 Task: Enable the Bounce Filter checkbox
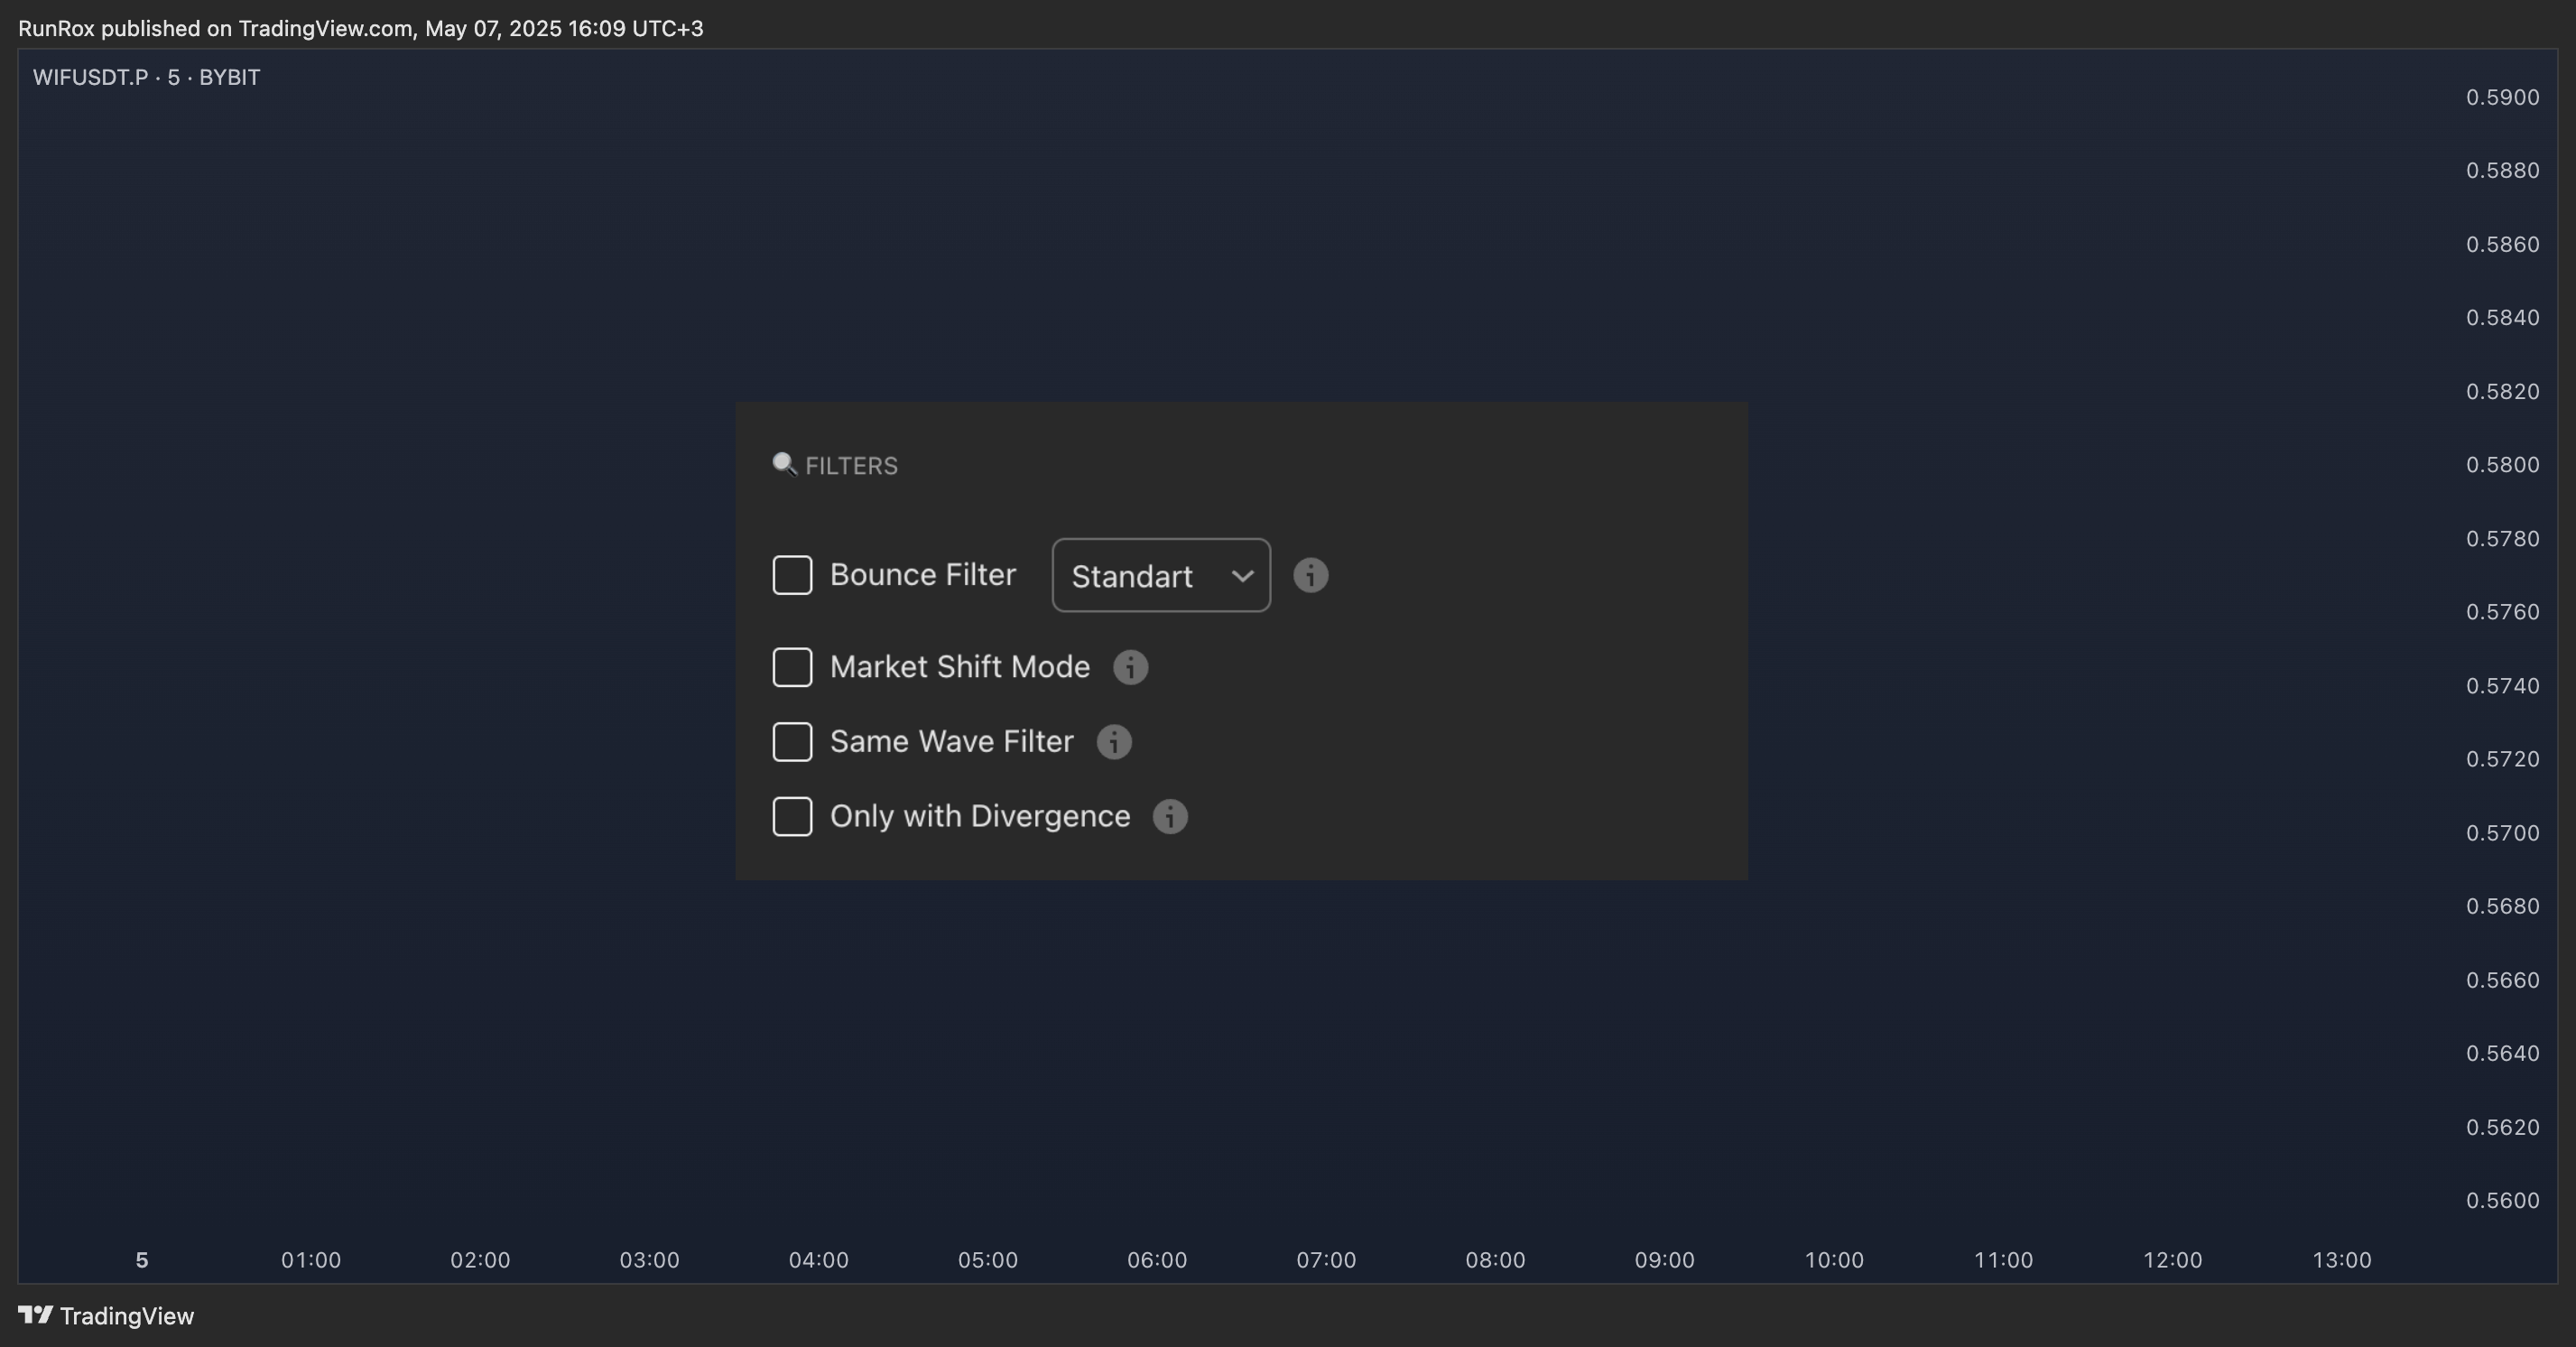click(x=792, y=575)
